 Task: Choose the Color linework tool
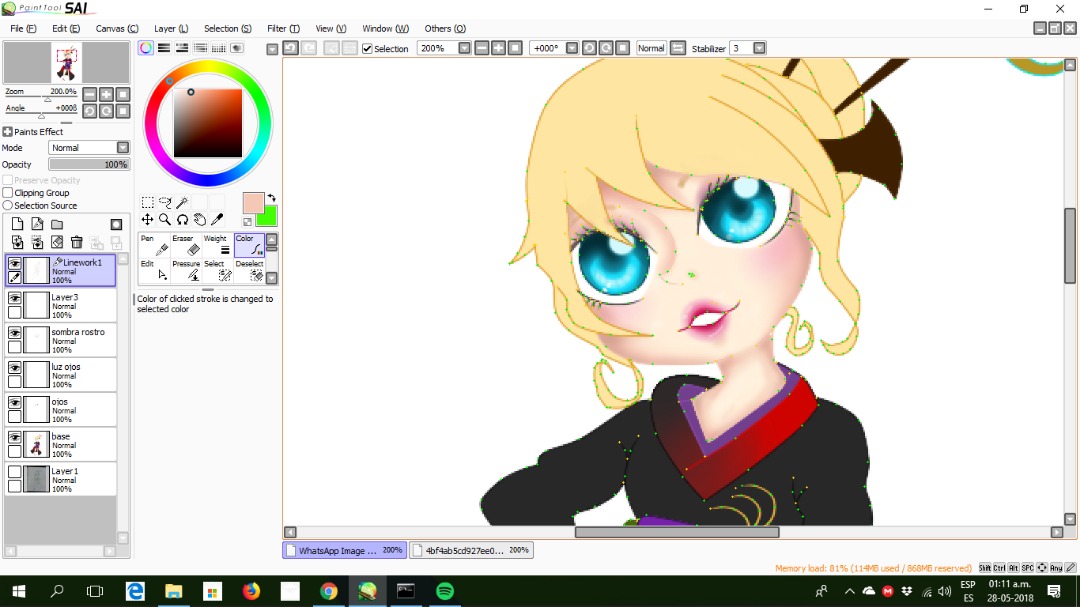click(249, 245)
